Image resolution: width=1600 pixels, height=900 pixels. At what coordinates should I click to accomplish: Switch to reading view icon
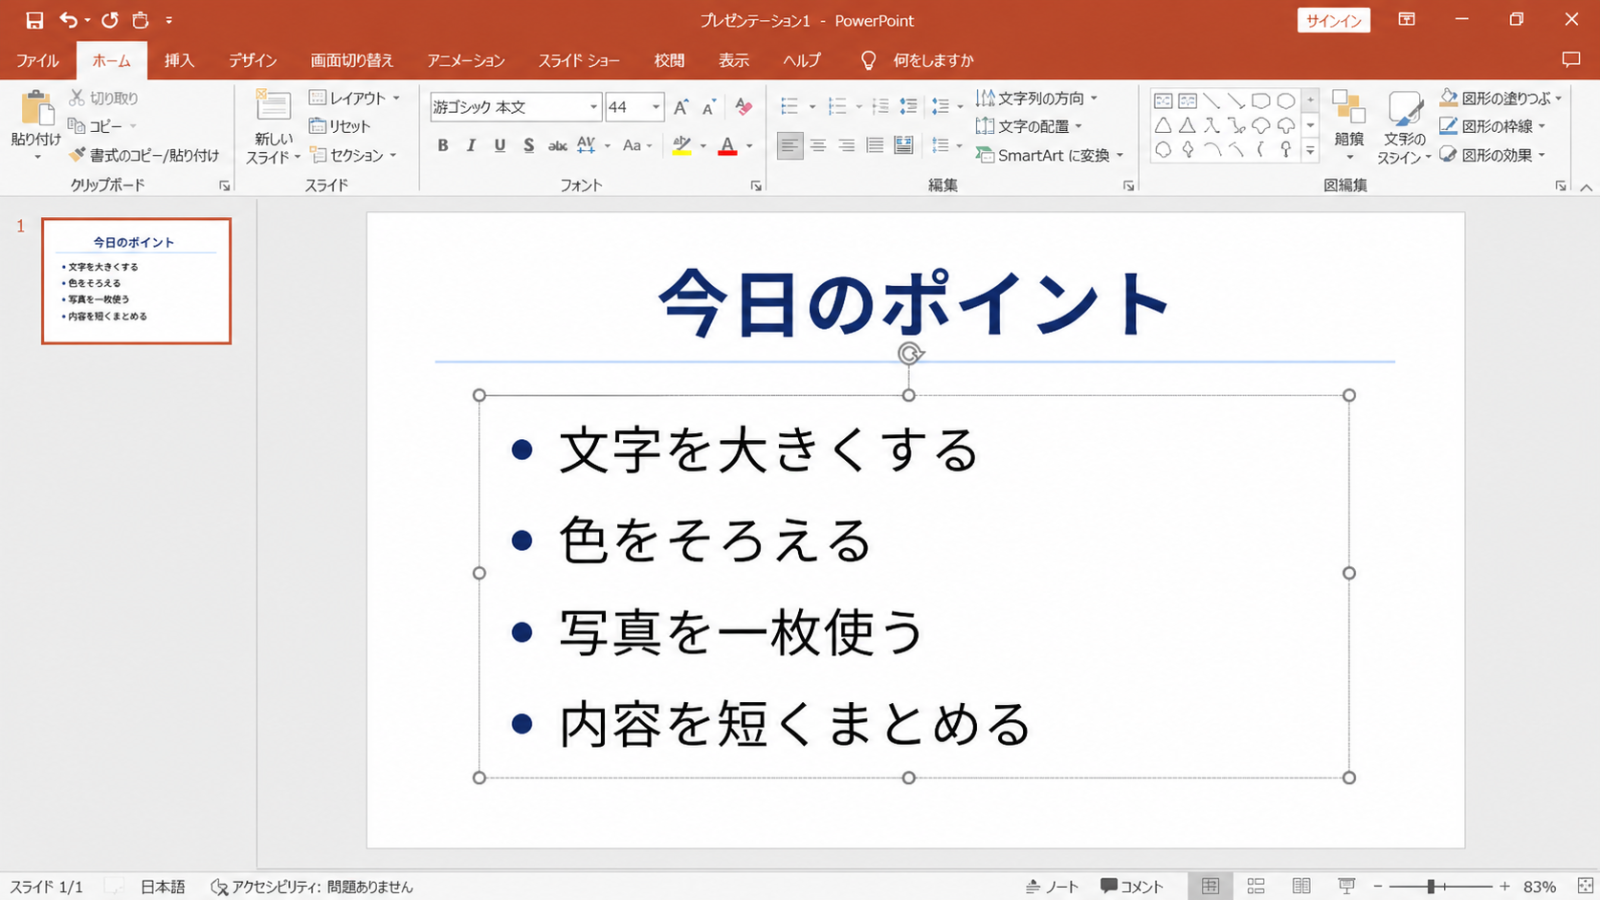point(1301,886)
